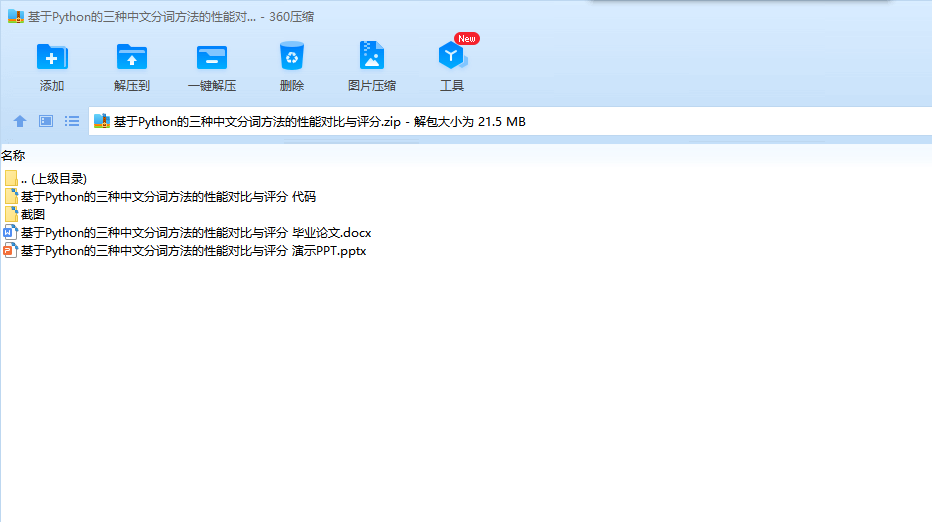Viewport: 932px width, 522px height.
Task: Click the folder icon of 上级目录
Action: click(x=10, y=178)
